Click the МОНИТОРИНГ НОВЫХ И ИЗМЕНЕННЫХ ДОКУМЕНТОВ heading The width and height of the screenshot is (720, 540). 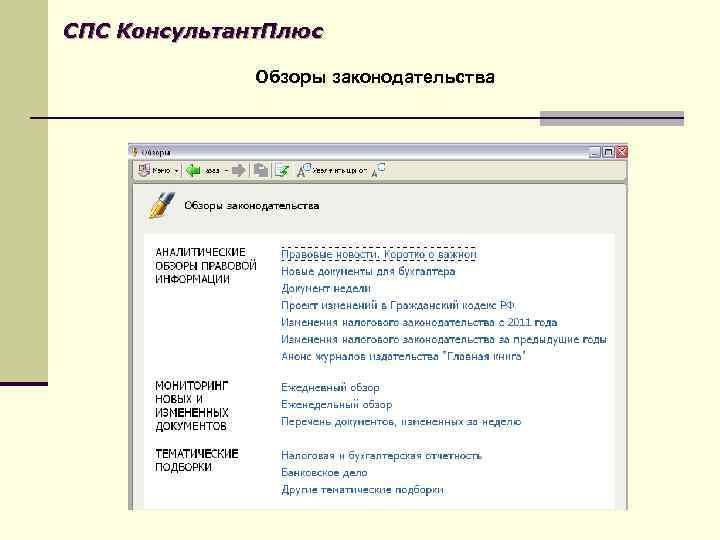tap(192, 406)
